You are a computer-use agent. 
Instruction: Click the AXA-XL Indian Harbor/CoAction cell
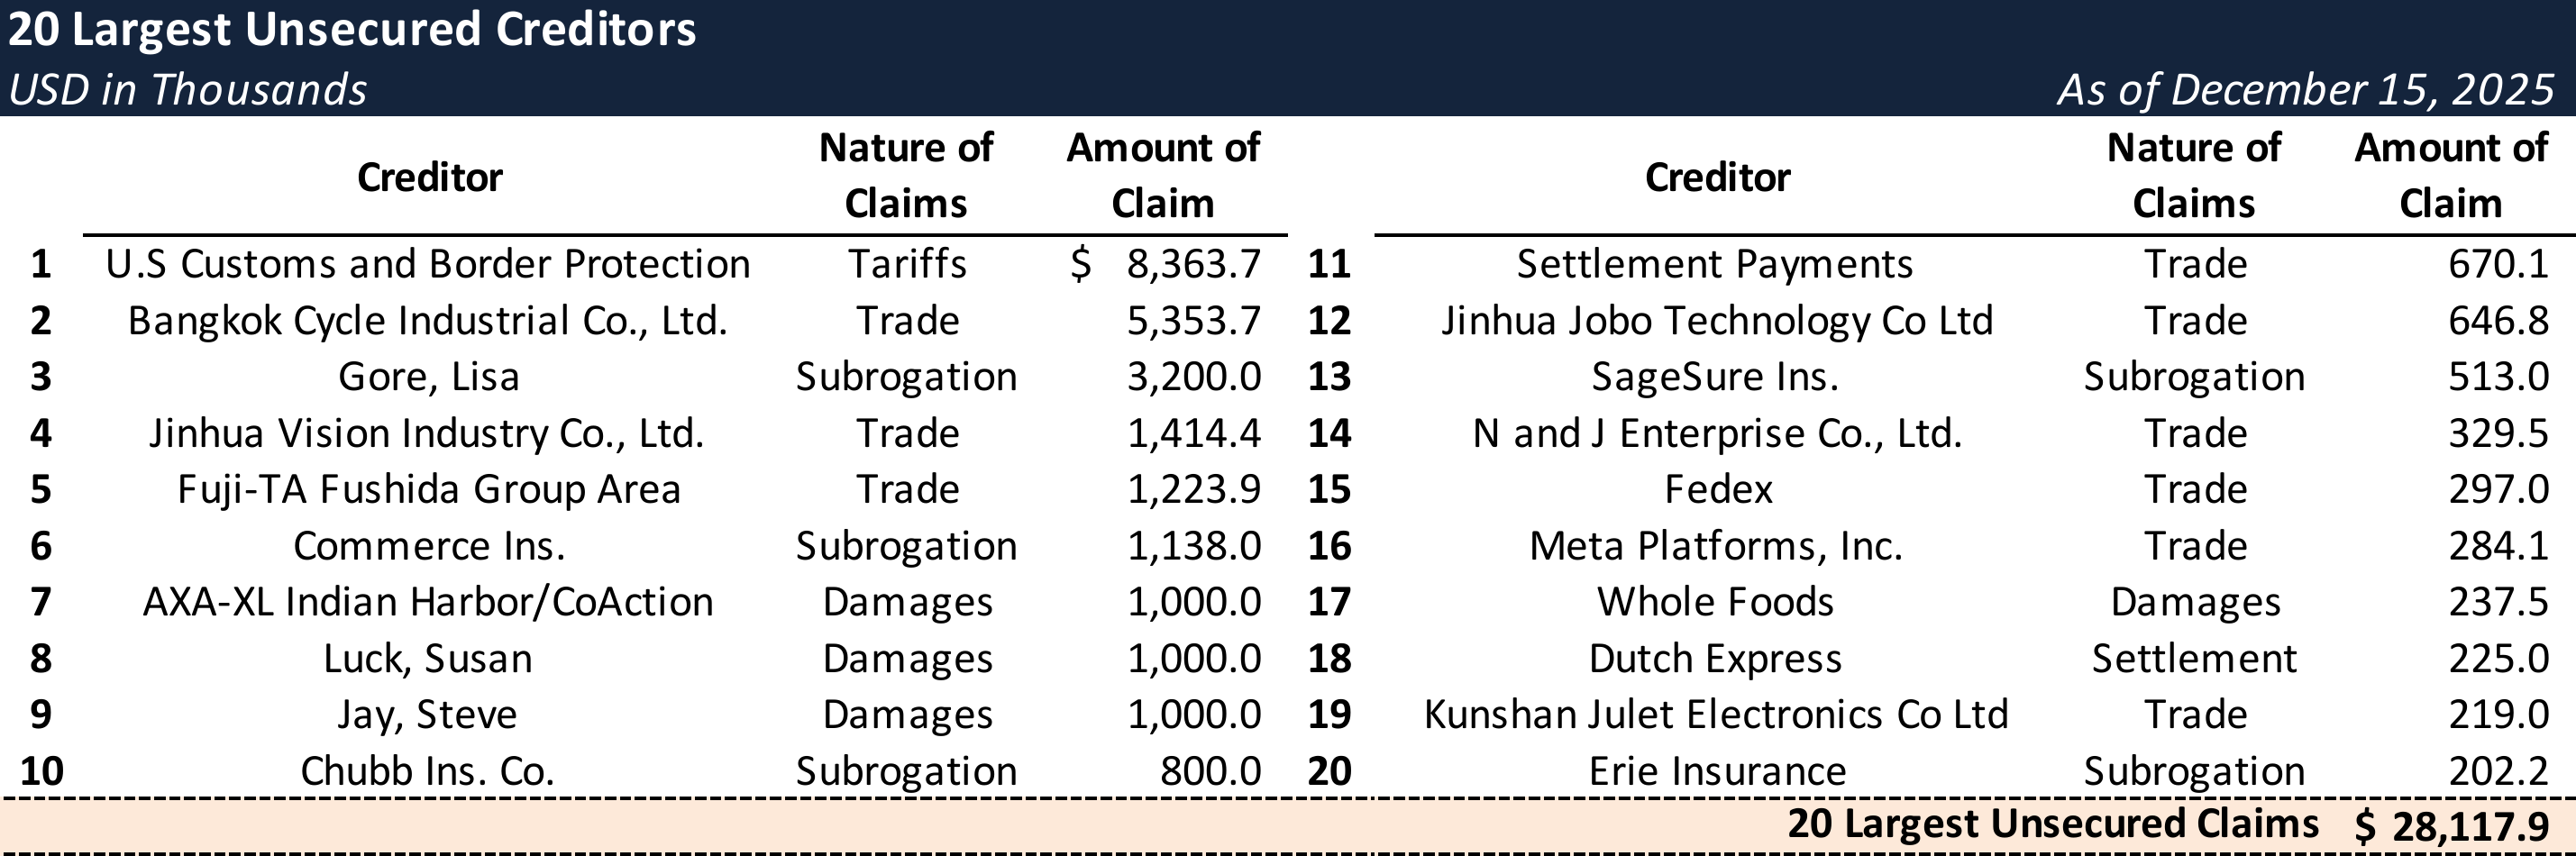428,602
